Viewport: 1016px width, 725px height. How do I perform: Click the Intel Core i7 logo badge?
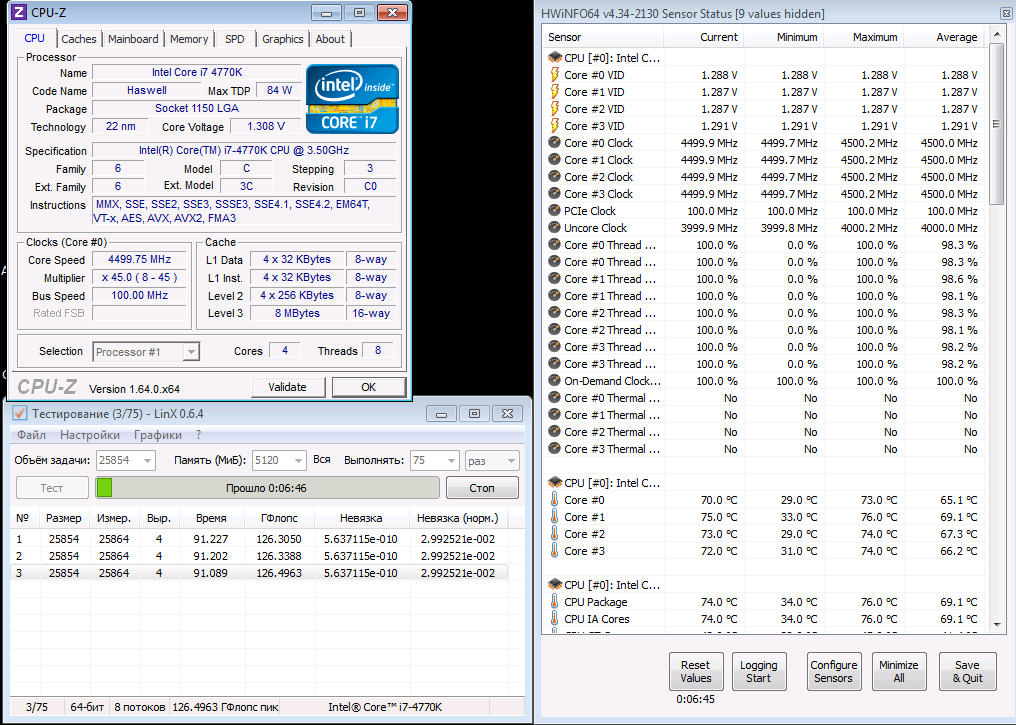point(352,99)
